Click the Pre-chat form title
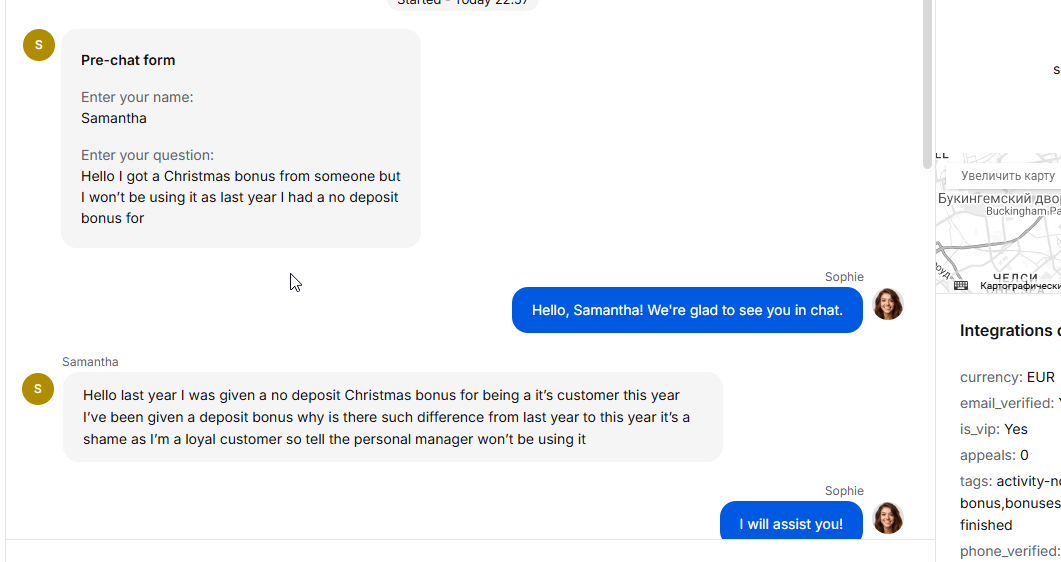This screenshot has width=1061, height=562. (x=128, y=60)
